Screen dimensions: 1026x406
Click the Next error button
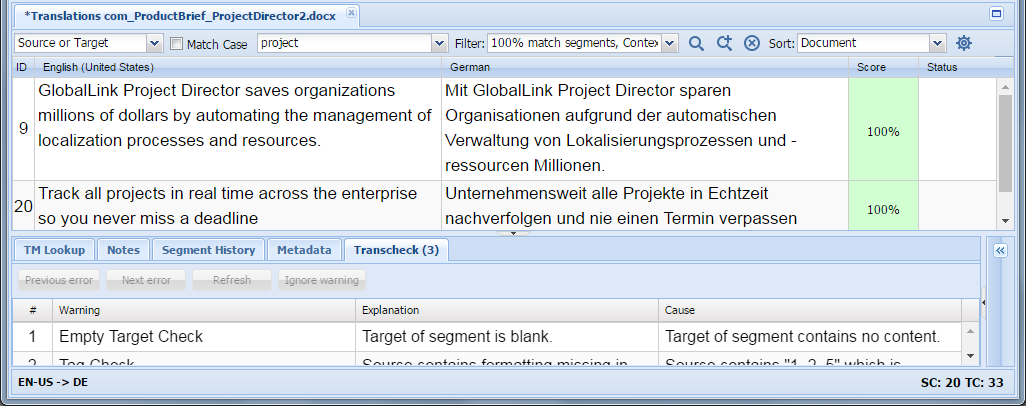[x=146, y=280]
